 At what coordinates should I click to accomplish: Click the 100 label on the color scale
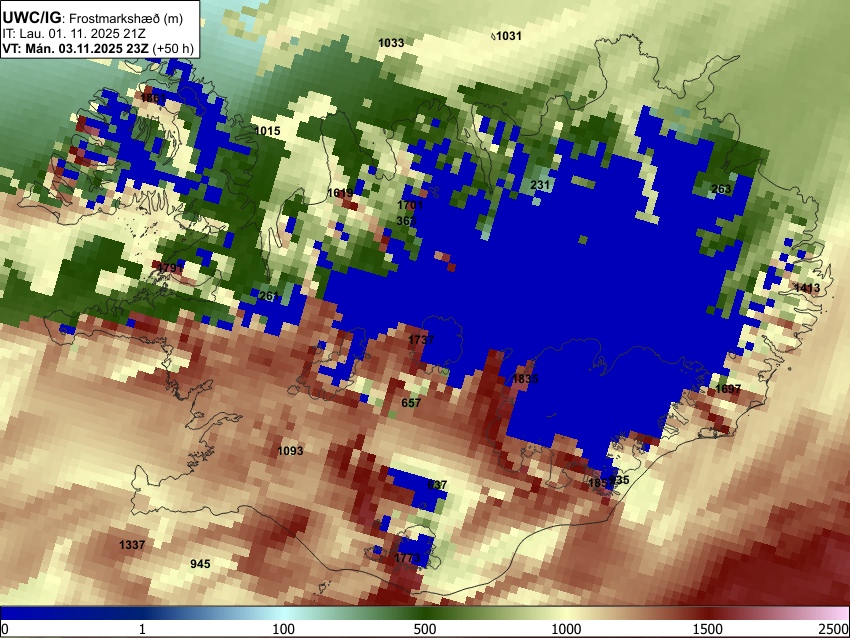coord(284,629)
